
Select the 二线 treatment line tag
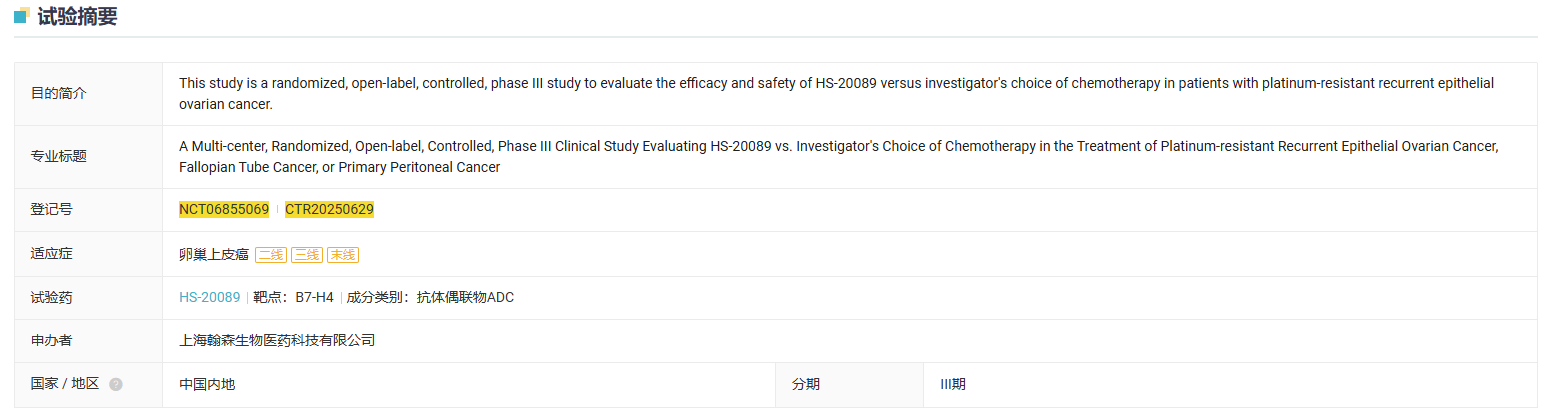point(271,255)
